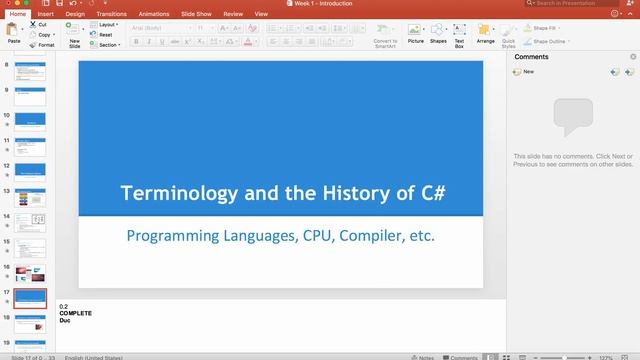Switch to the Home tab

coord(18,14)
